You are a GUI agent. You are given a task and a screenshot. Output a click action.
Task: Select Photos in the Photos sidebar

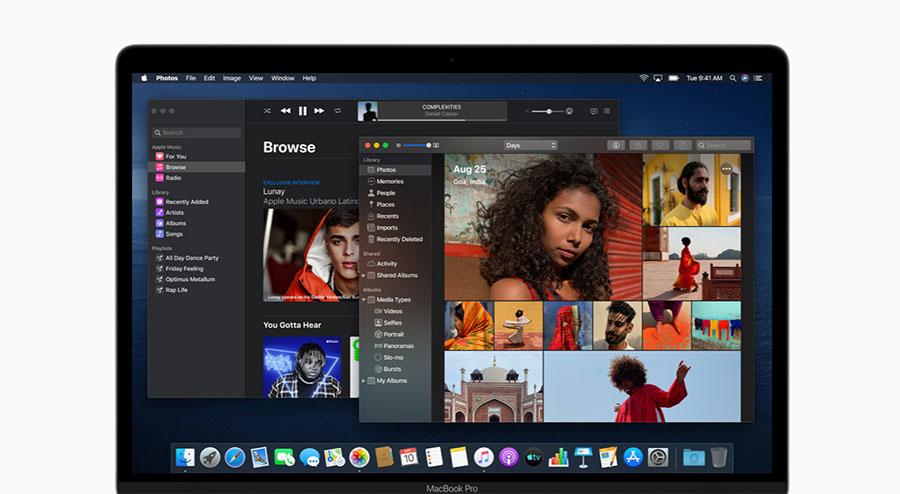click(x=395, y=170)
